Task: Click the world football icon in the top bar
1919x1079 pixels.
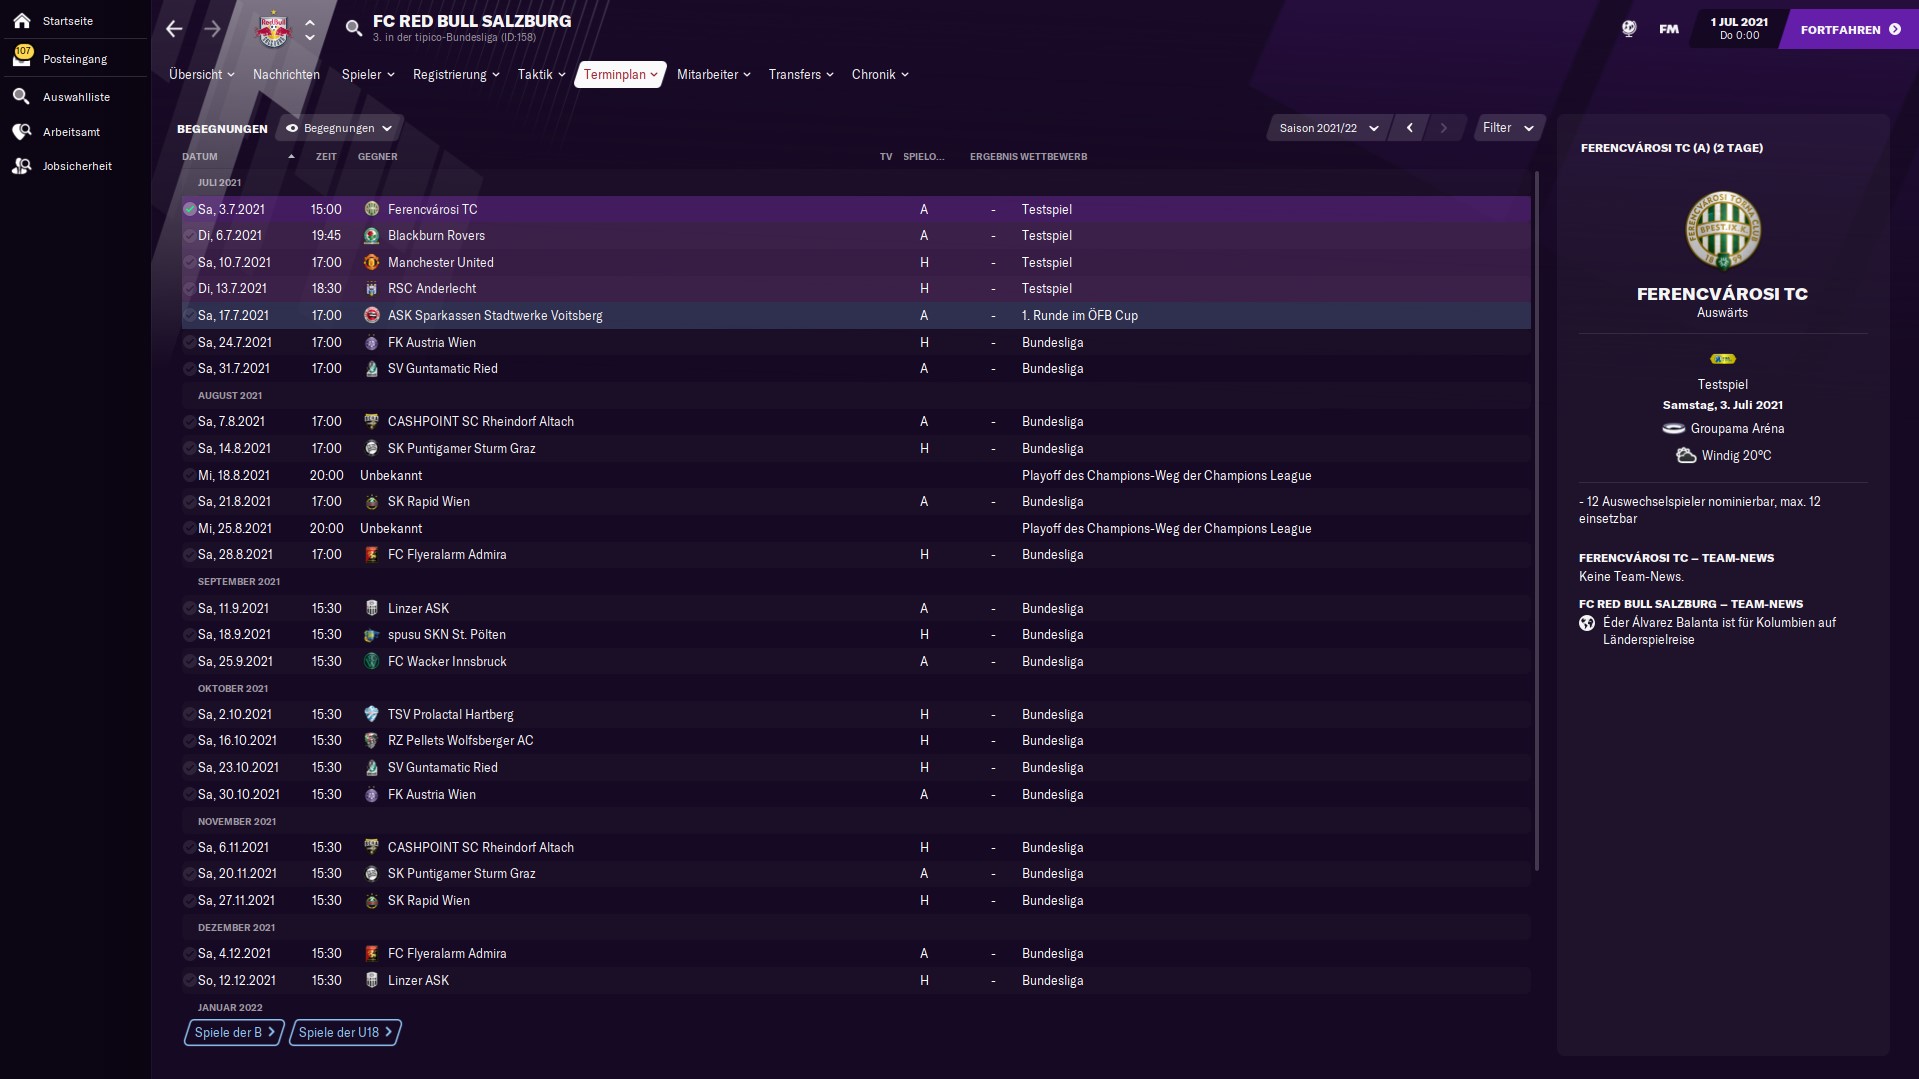Action: [x=1629, y=29]
